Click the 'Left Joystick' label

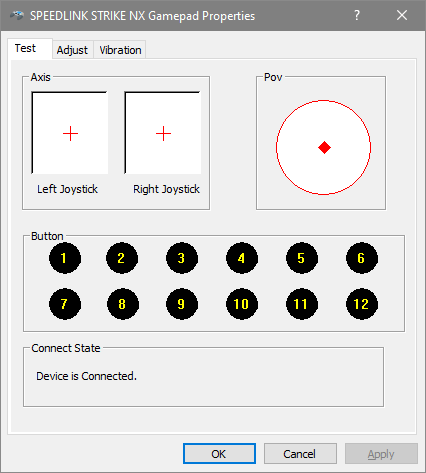pyautogui.click(x=67, y=189)
